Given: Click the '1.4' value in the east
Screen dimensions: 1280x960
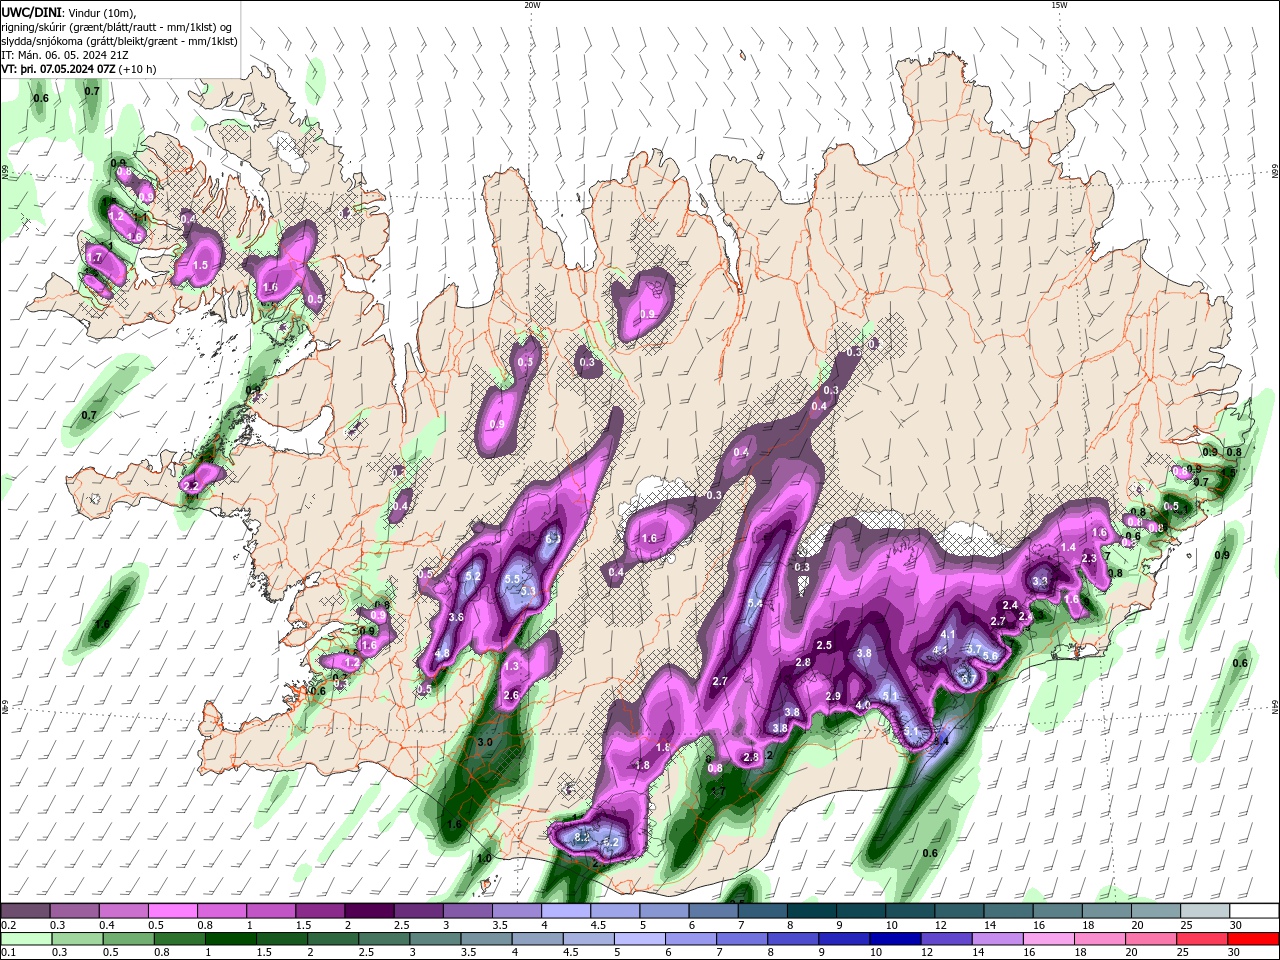Looking at the screenshot, I should (x=1068, y=547).
